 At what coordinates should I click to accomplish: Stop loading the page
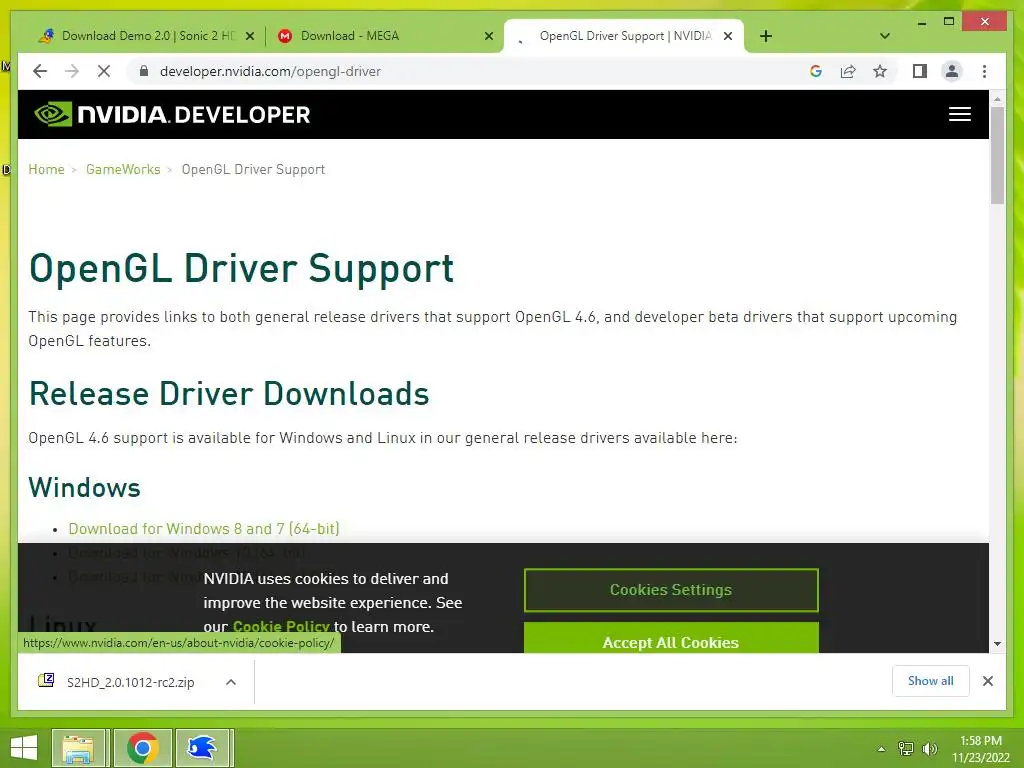coord(104,71)
